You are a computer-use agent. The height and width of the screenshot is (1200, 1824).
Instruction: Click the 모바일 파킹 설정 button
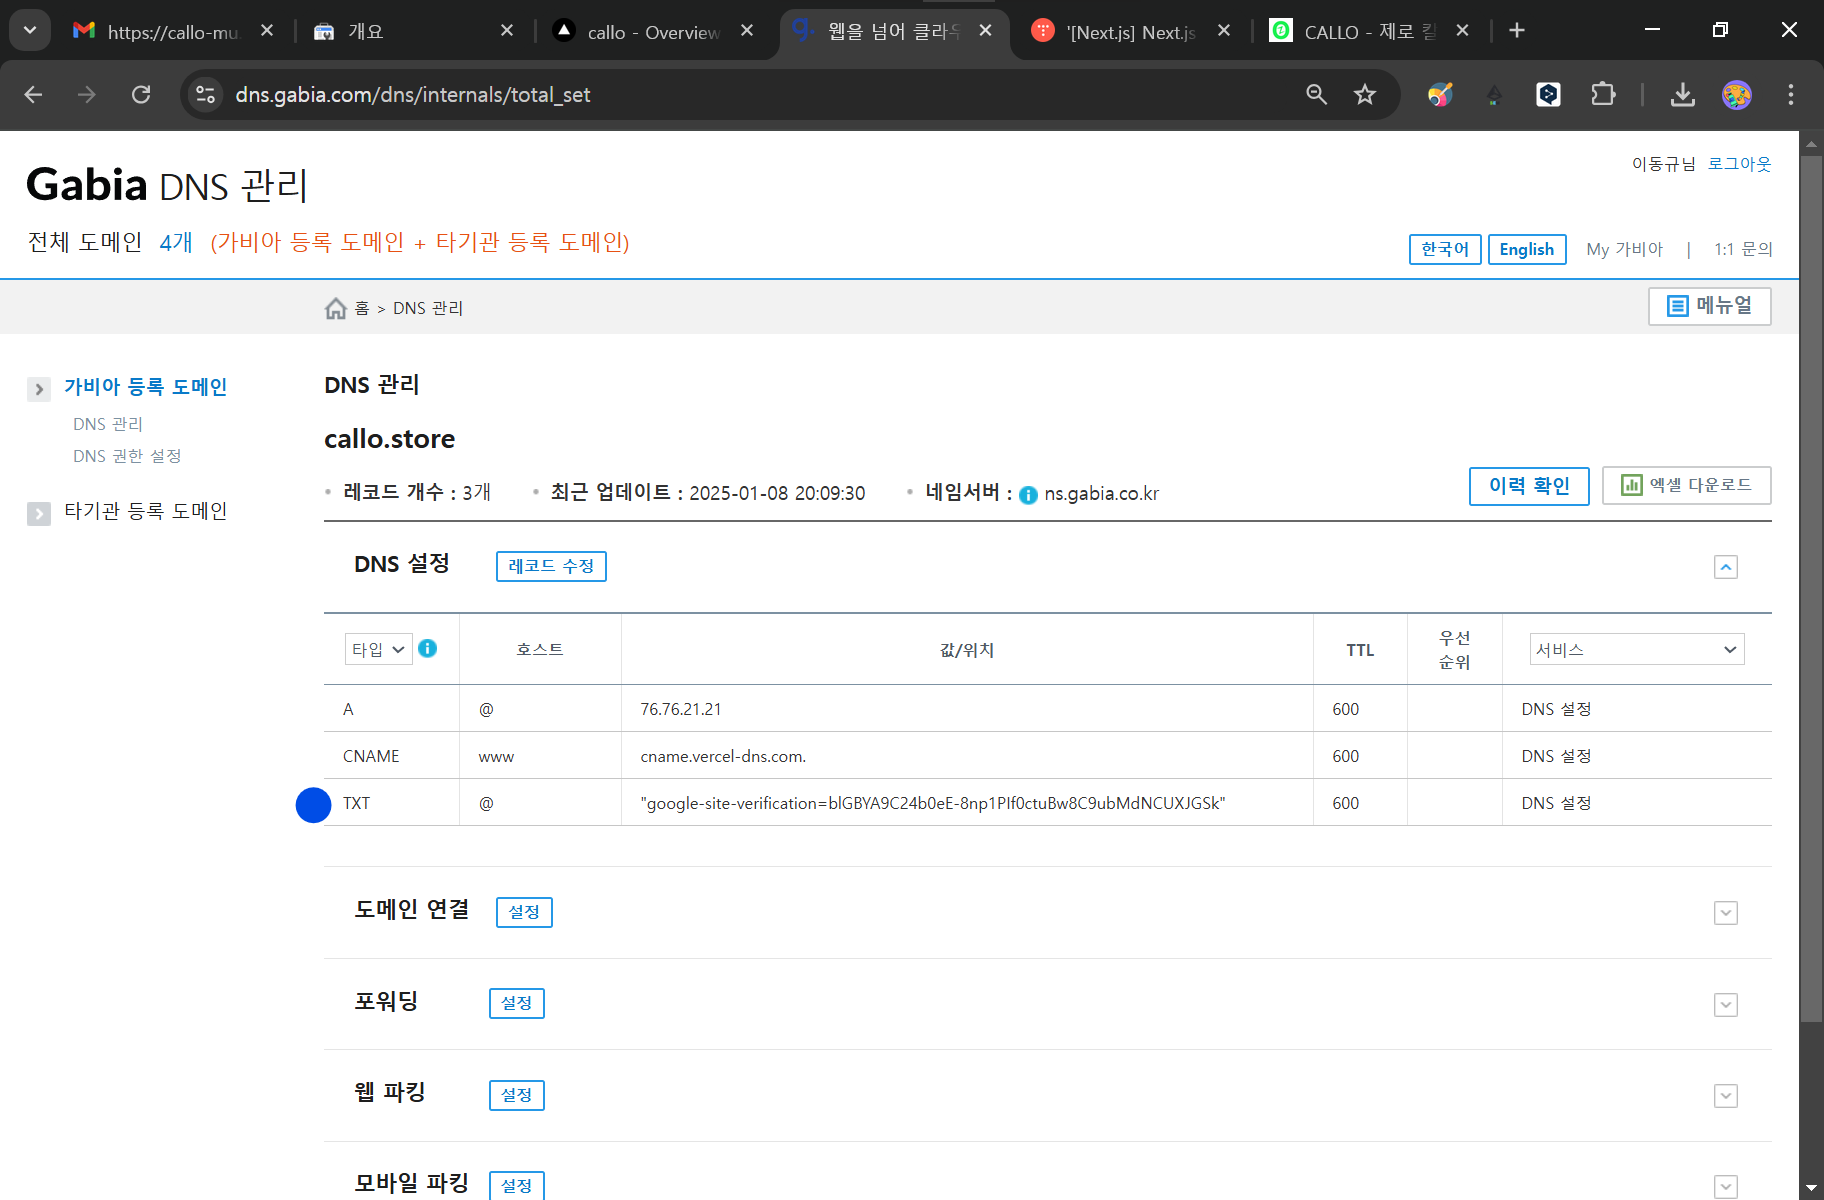pyautogui.click(x=517, y=1185)
